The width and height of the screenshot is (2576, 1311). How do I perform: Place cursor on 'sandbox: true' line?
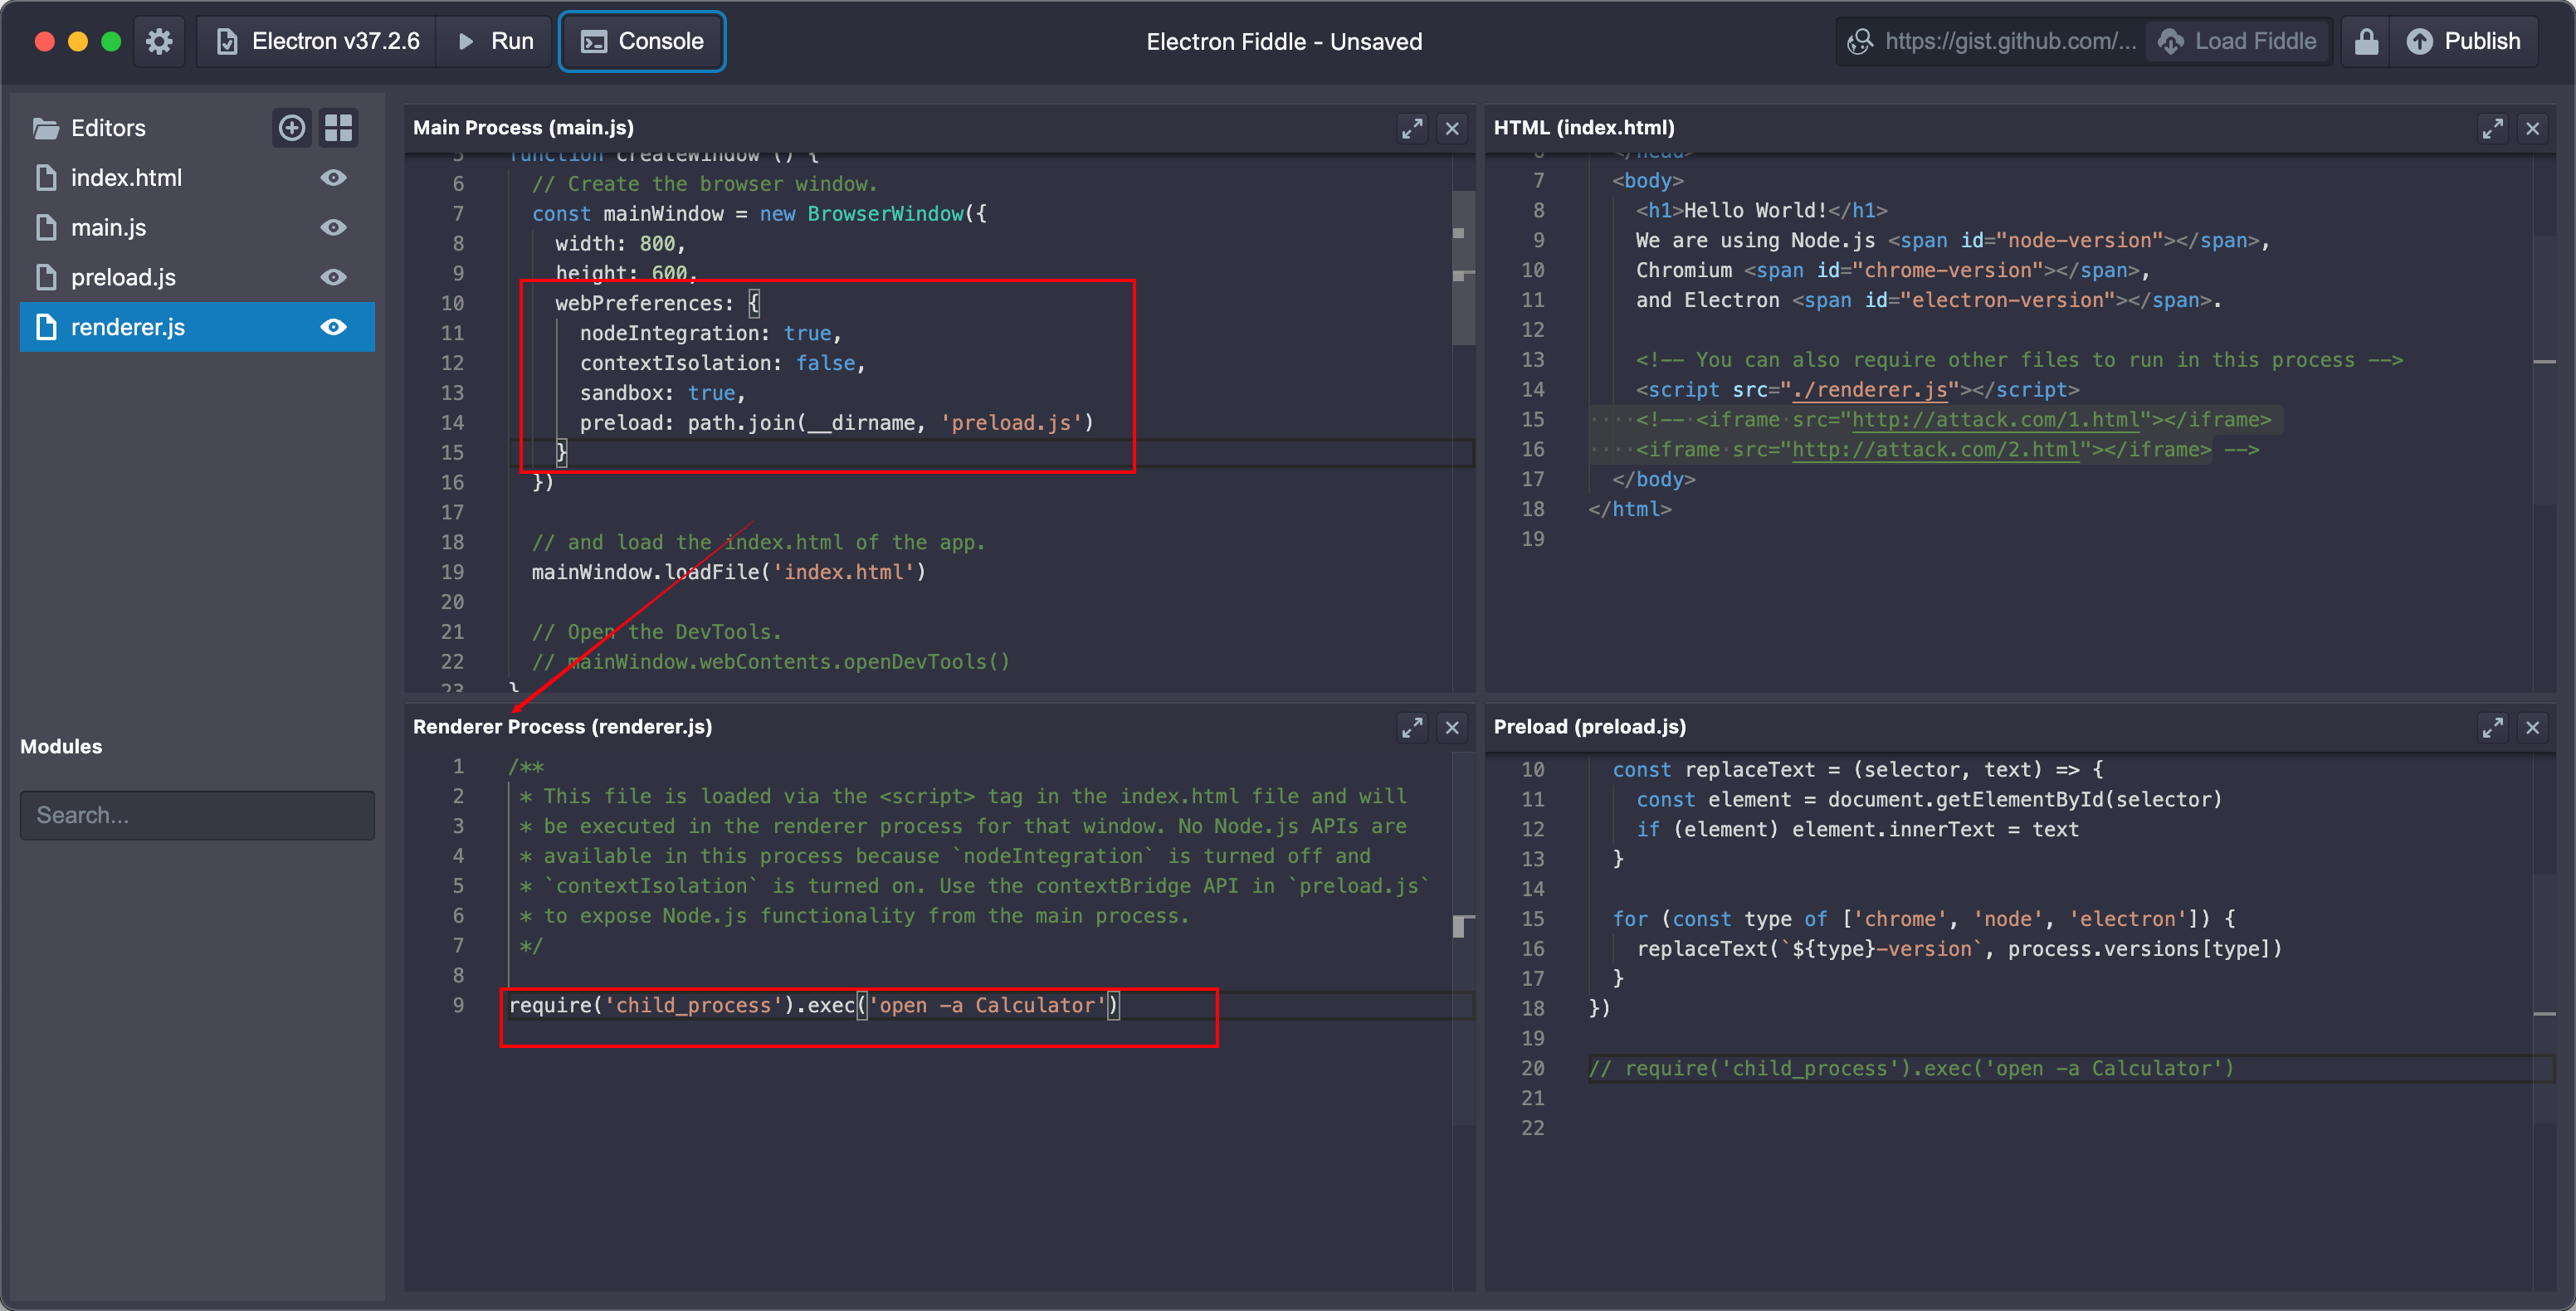coord(662,393)
